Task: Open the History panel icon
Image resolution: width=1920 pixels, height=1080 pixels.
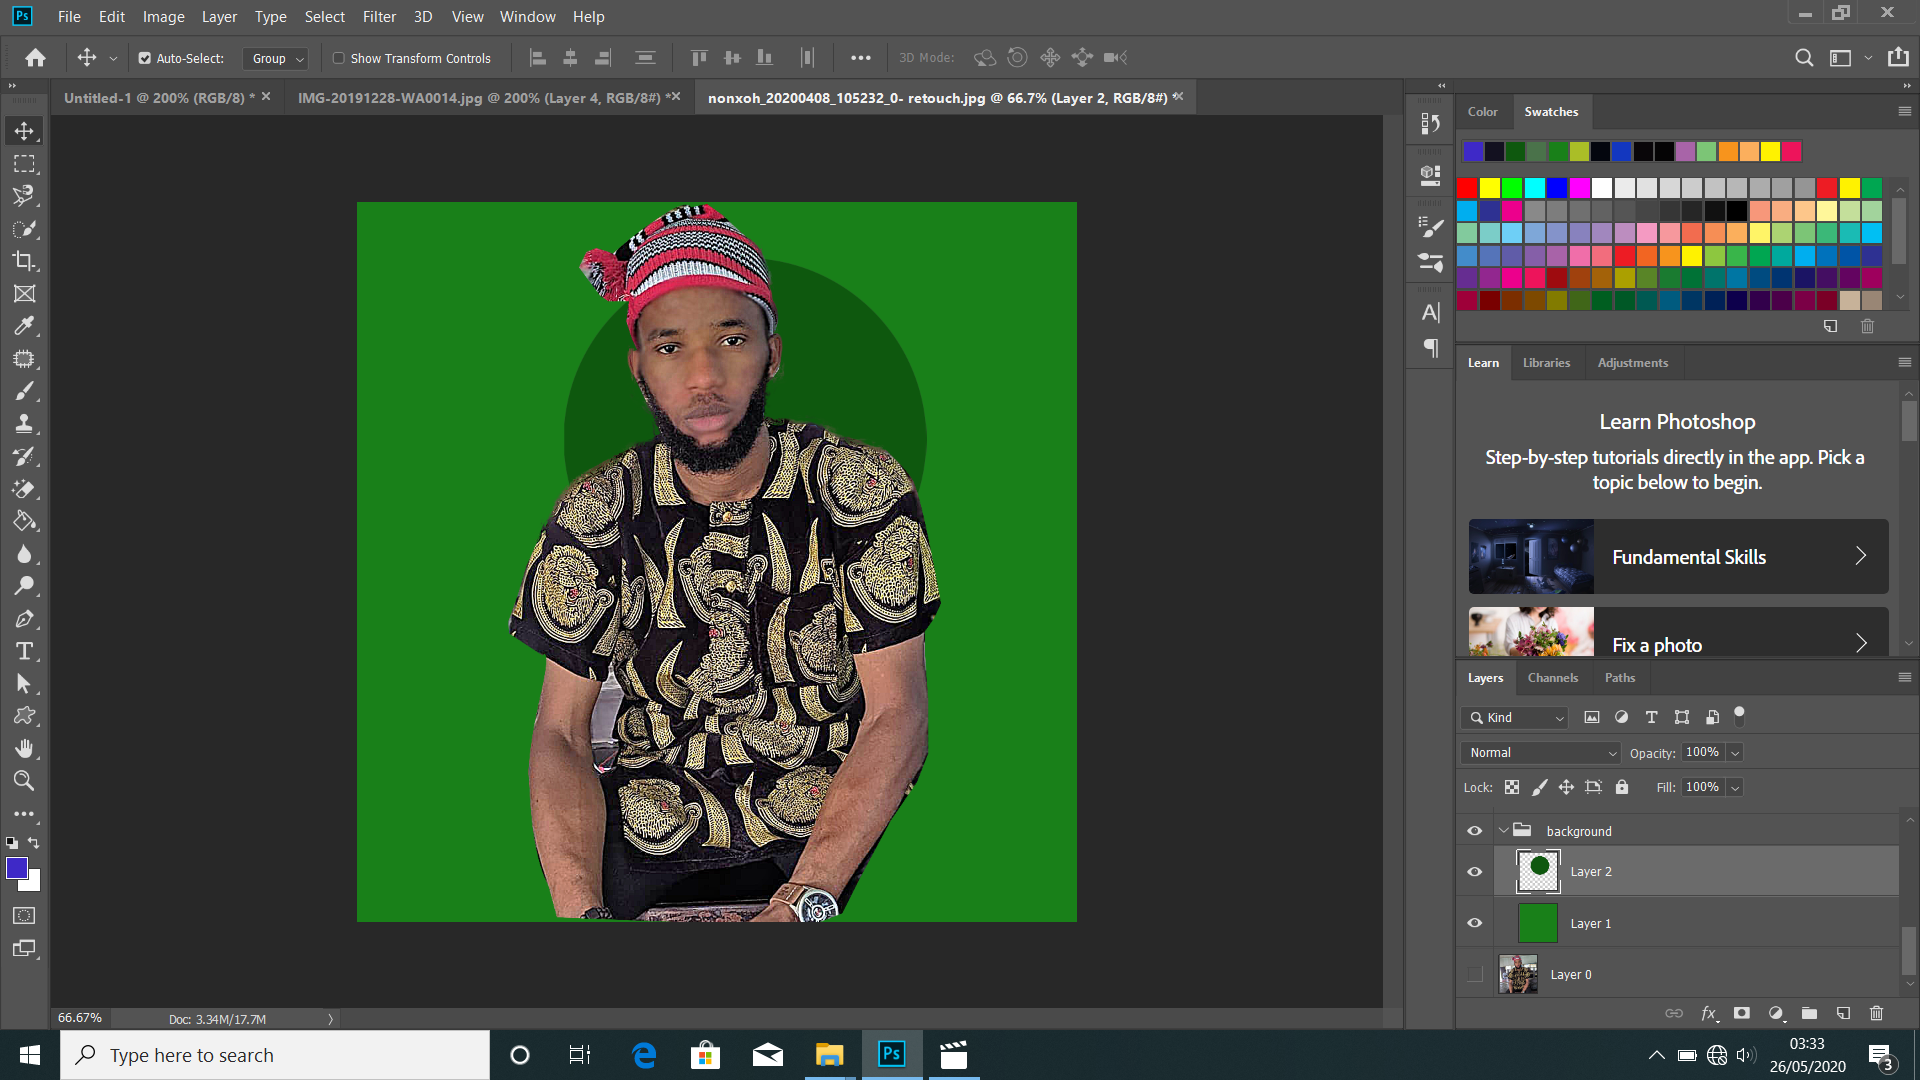Action: (x=1430, y=124)
